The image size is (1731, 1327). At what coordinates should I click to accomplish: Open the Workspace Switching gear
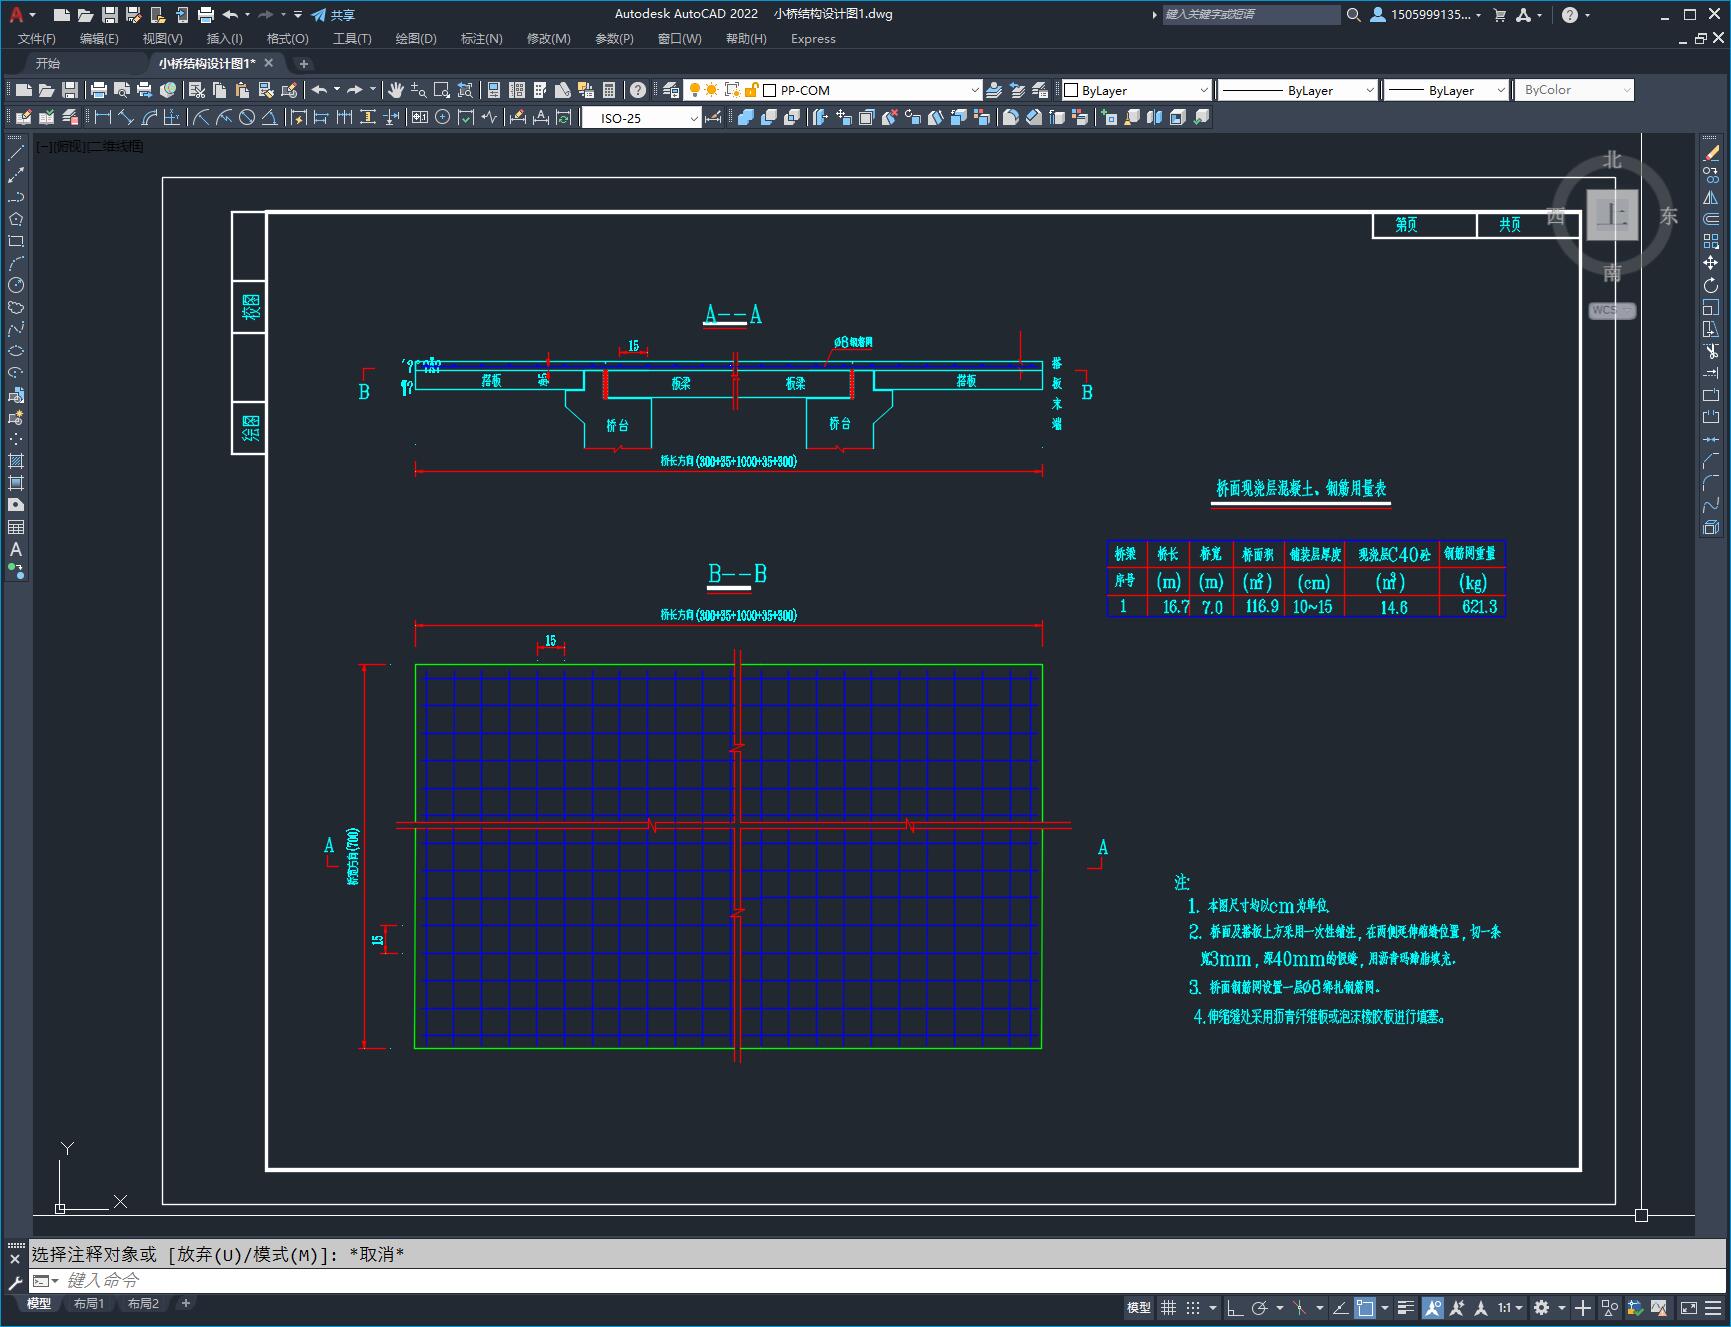point(1542,1307)
